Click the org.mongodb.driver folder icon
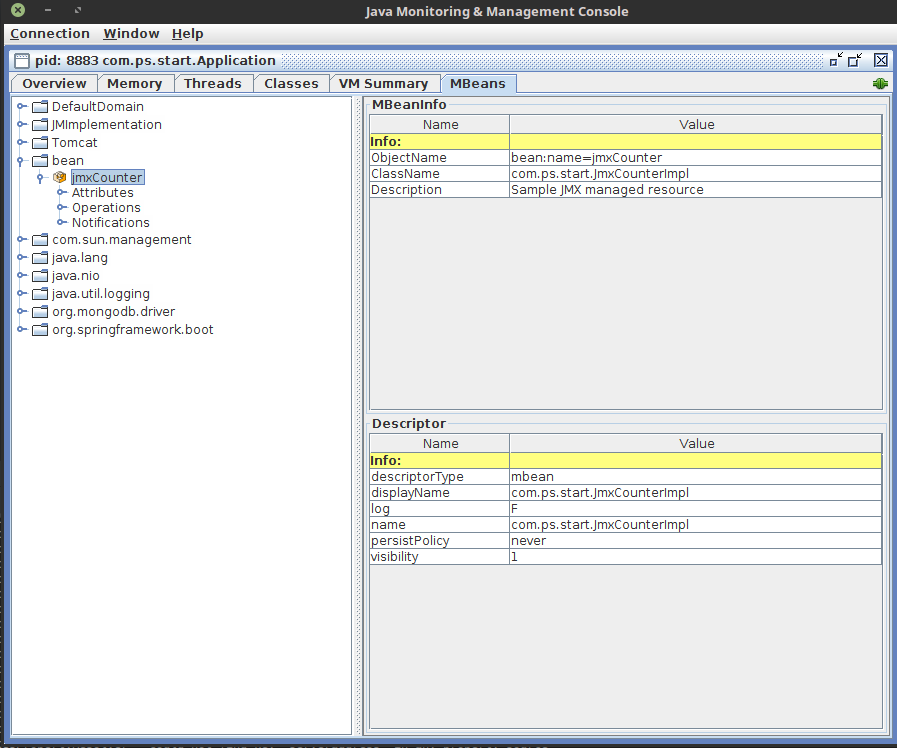The image size is (897, 748). click(40, 312)
